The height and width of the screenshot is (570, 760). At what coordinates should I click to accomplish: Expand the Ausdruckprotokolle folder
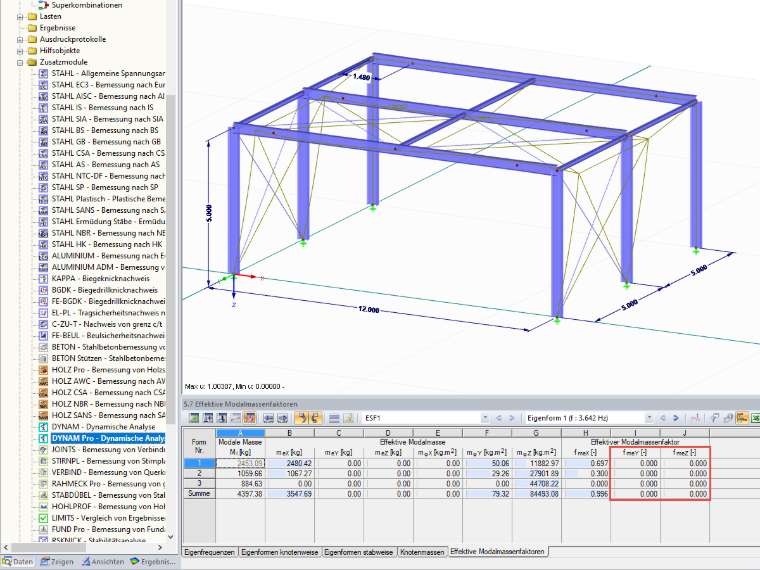pyautogui.click(x=20, y=40)
